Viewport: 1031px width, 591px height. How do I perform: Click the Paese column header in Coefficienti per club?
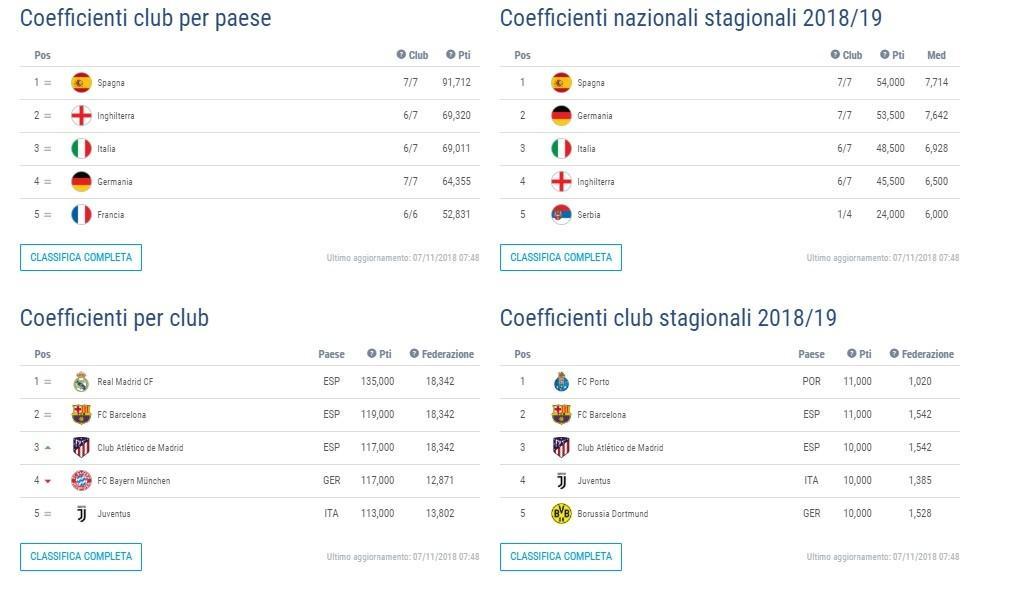(x=331, y=354)
